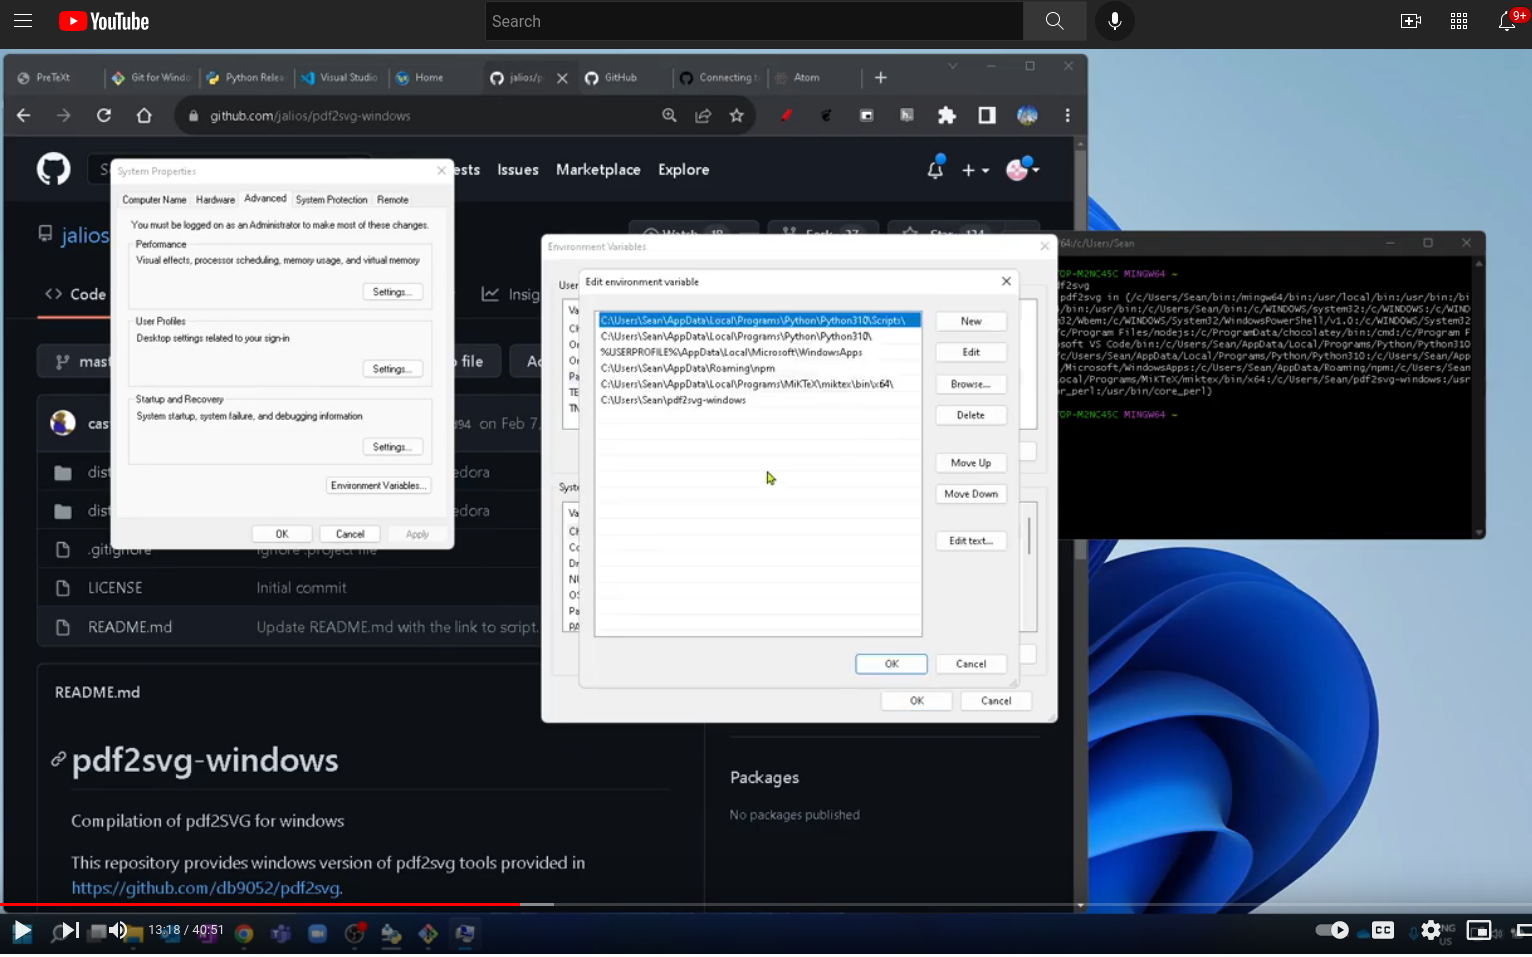Mute the video with the speaker icon
This screenshot has height=957, width=1532.
tap(118, 931)
